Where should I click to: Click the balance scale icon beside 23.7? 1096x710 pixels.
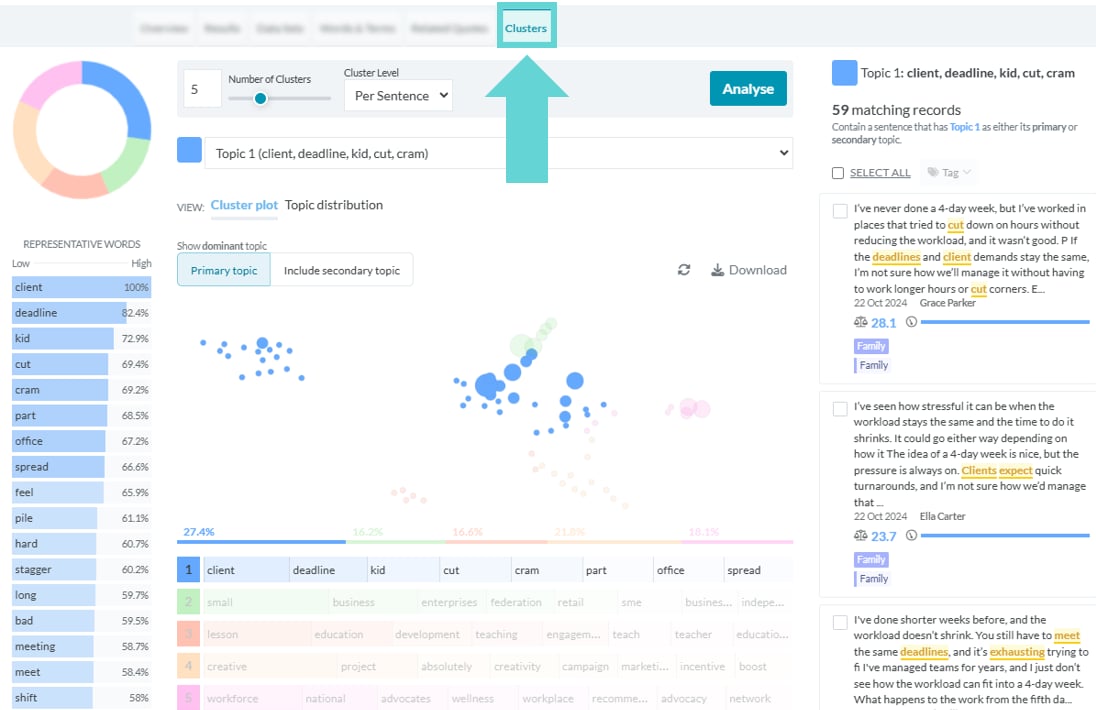click(x=860, y=535)
